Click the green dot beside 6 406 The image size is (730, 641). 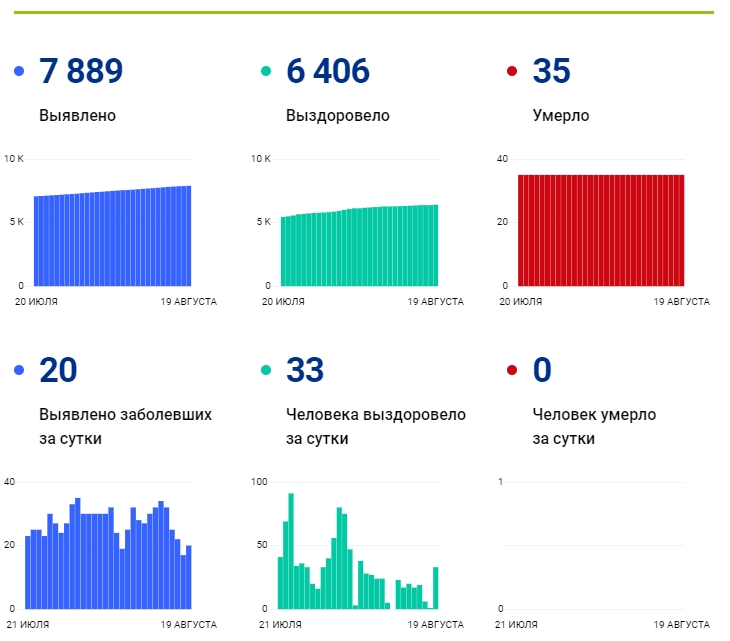tap(266, 71)
